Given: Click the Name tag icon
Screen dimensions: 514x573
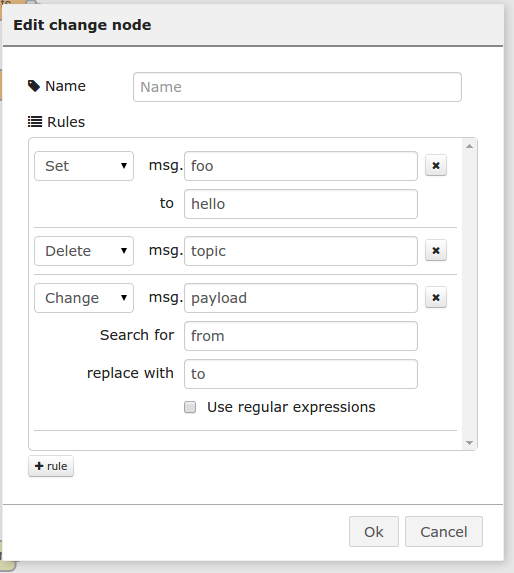Looking at the screenshot, I should pyautogui.click(x=34, y=86).
